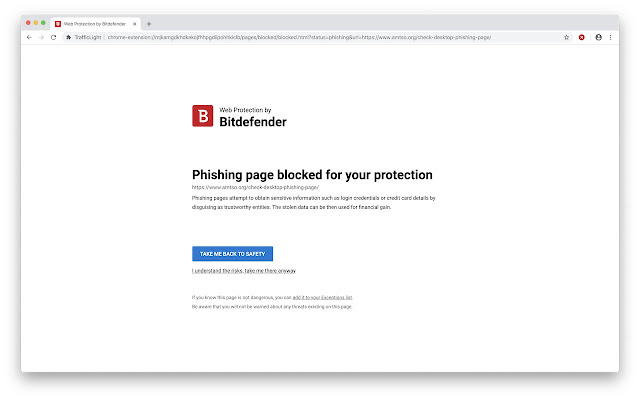The height and width of the screenshot is (400, 640).
Task: Reload the blocked page
Action: tap(53, 37)
